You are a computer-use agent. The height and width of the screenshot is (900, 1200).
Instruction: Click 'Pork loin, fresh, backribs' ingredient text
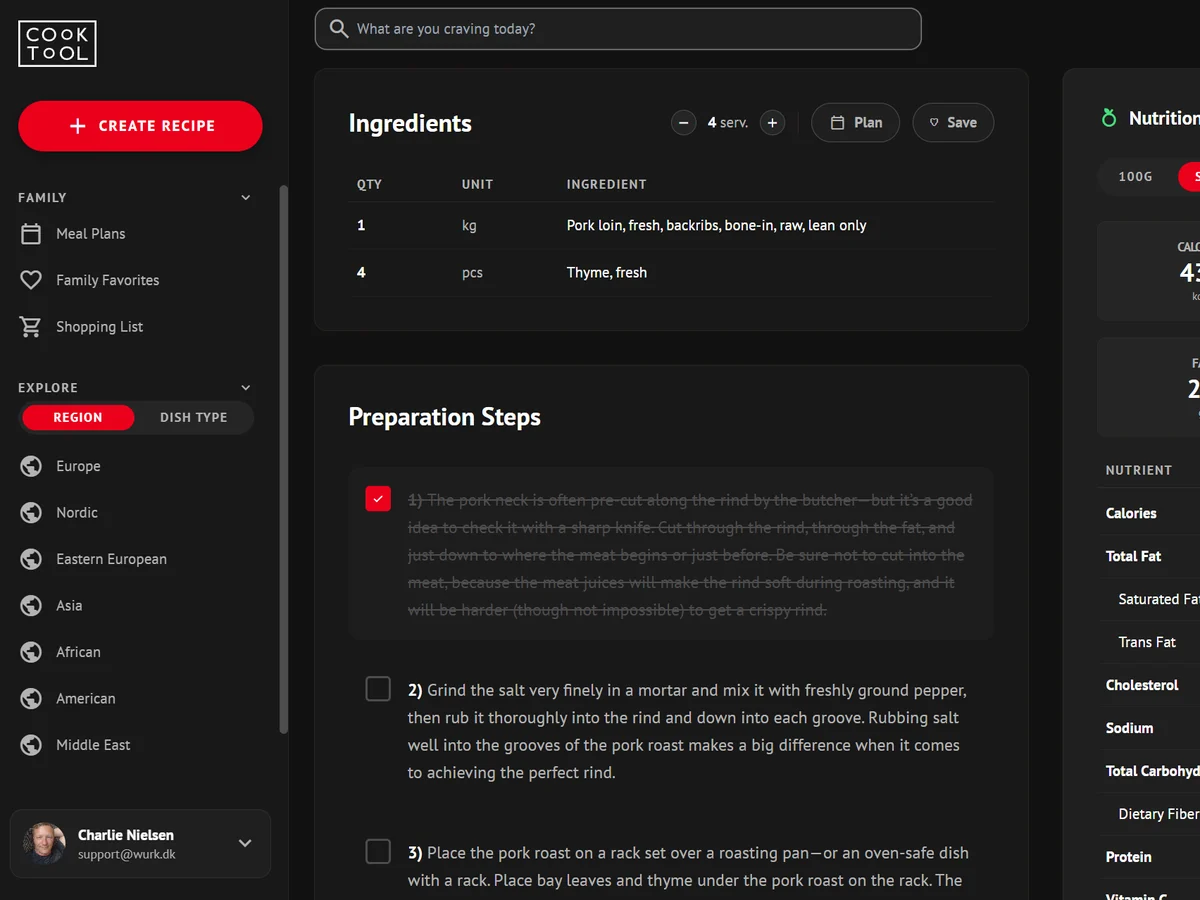pos(717,226)
